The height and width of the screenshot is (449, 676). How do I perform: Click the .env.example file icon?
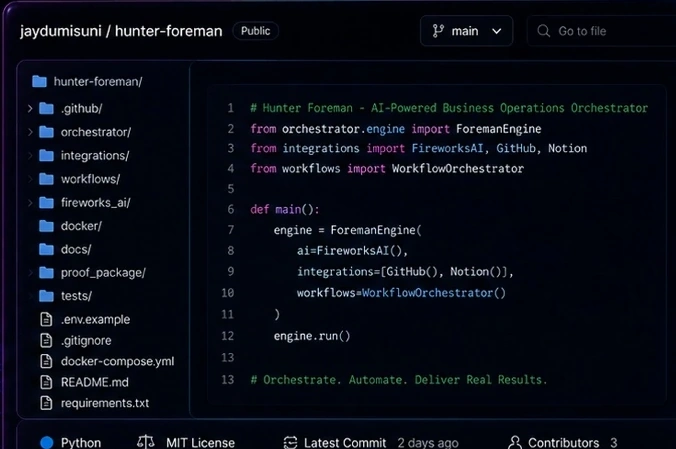46,319
